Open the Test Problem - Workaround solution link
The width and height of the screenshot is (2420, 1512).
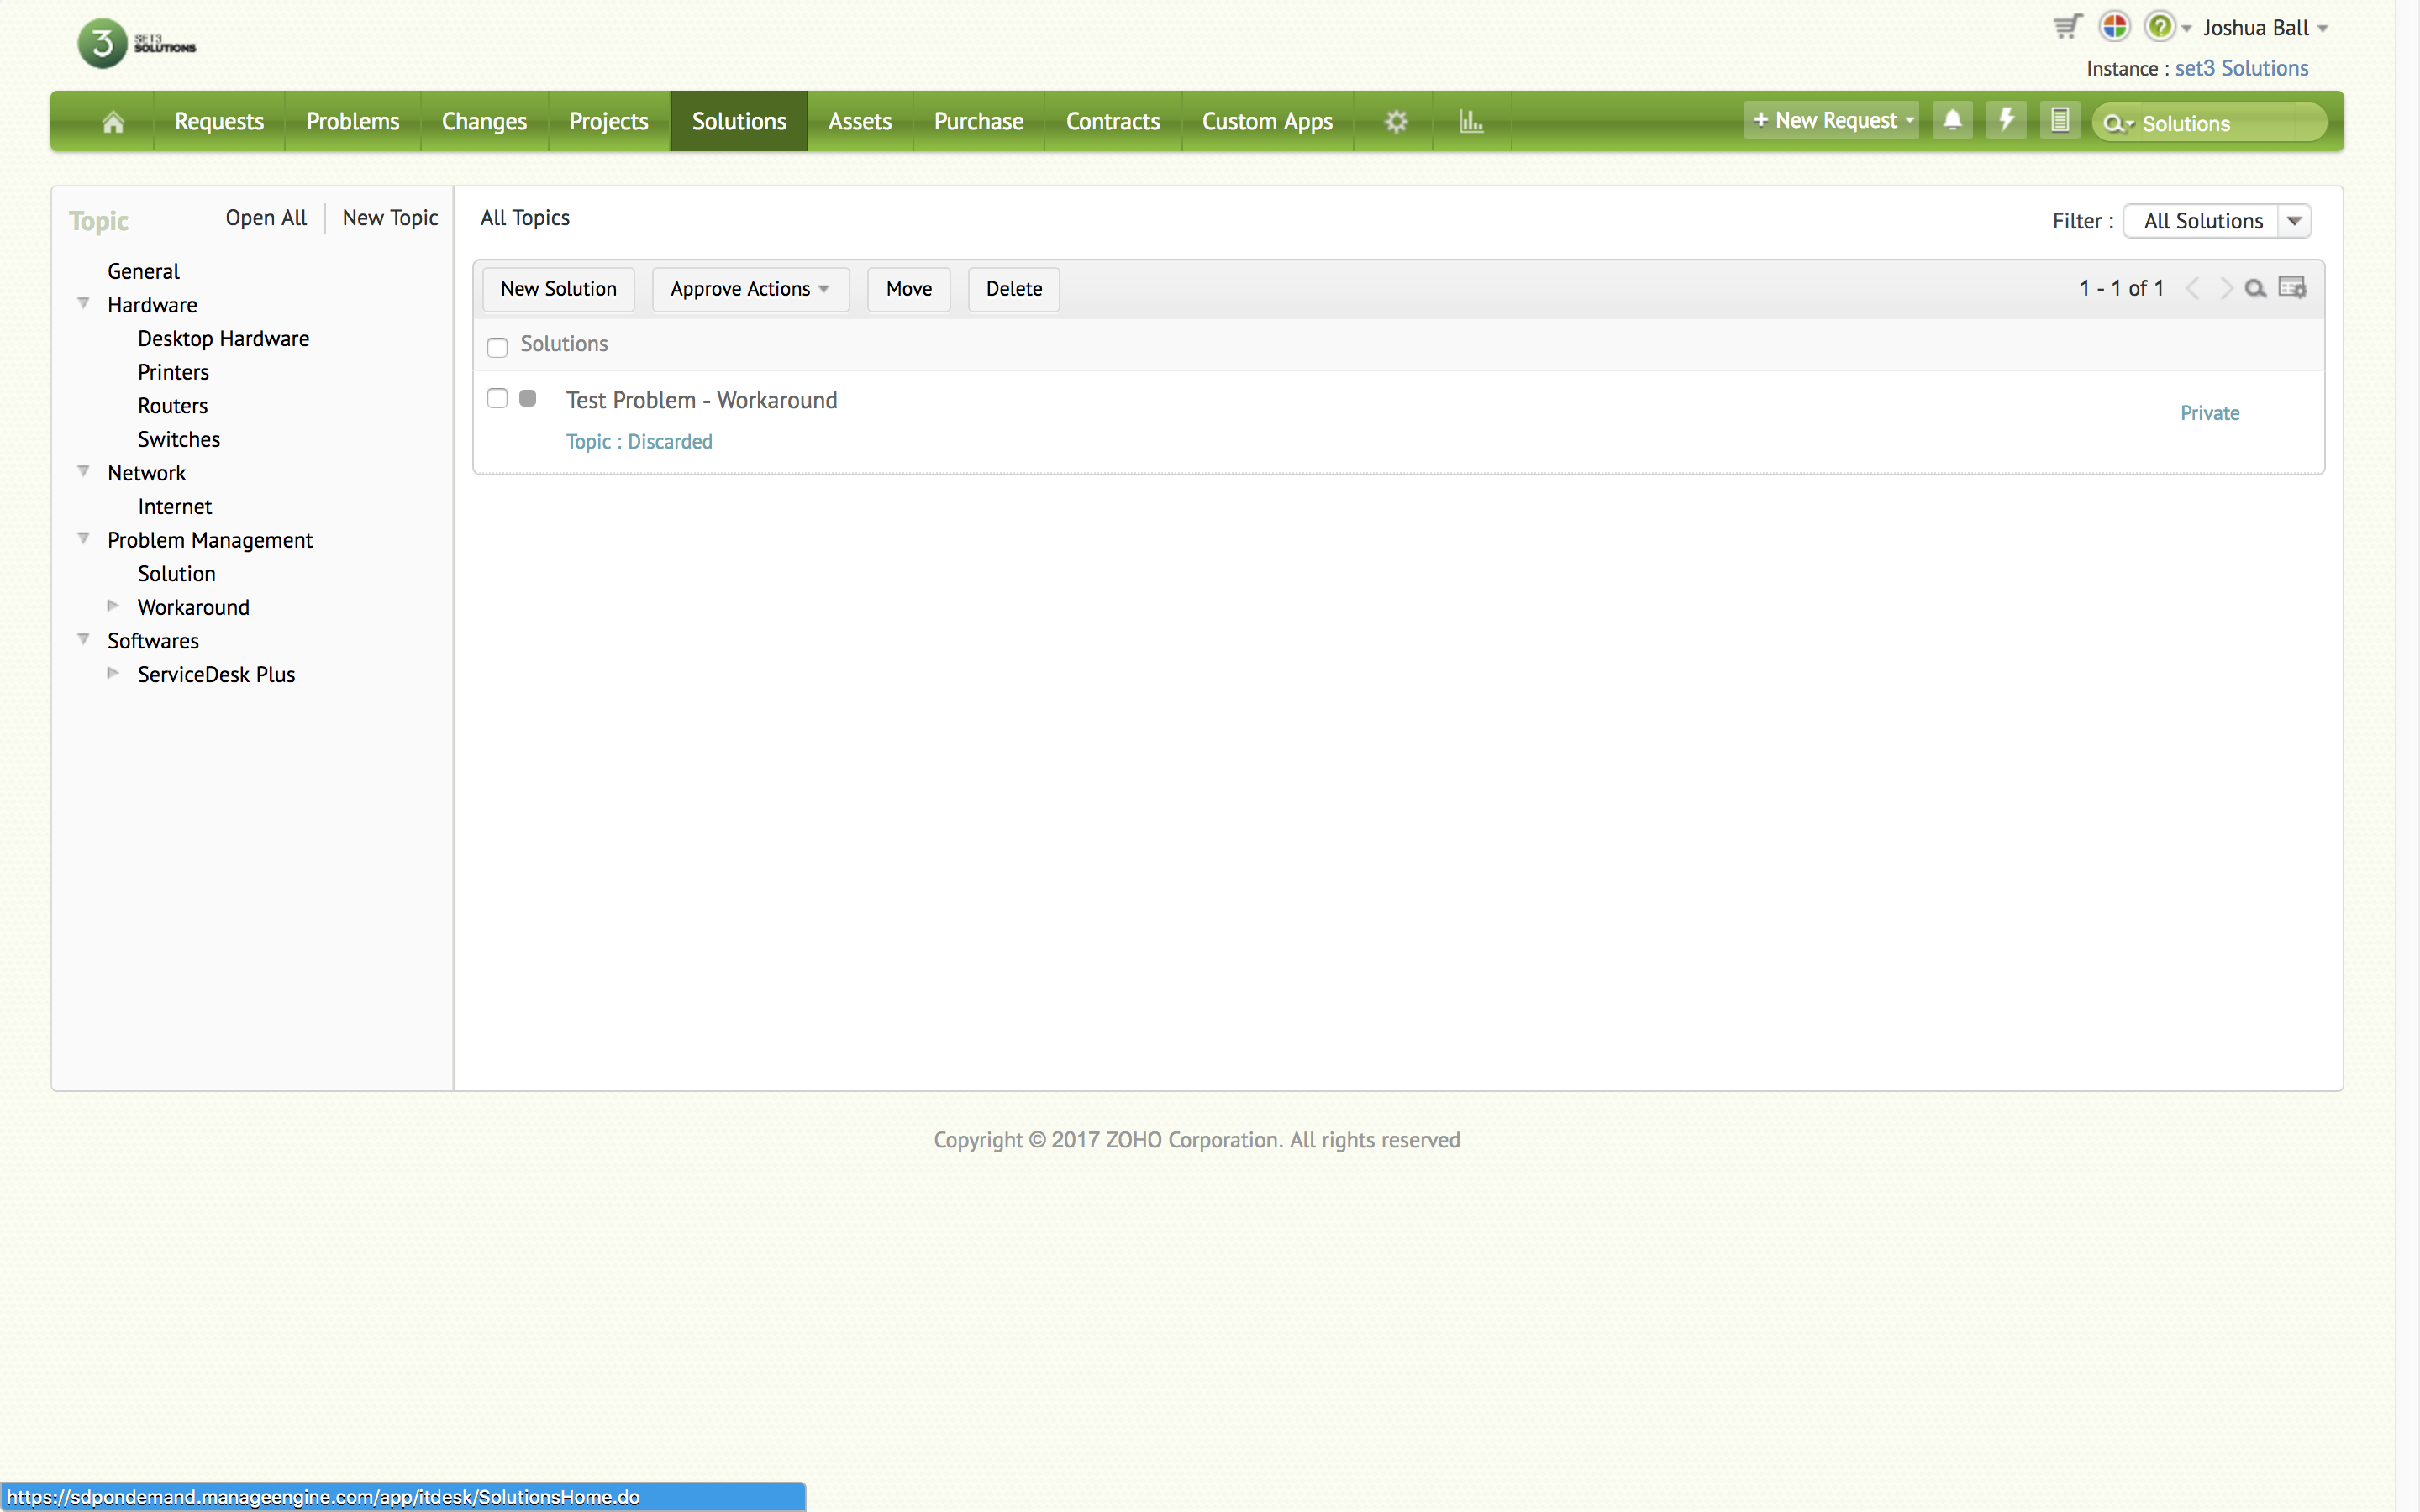(701, 400)
